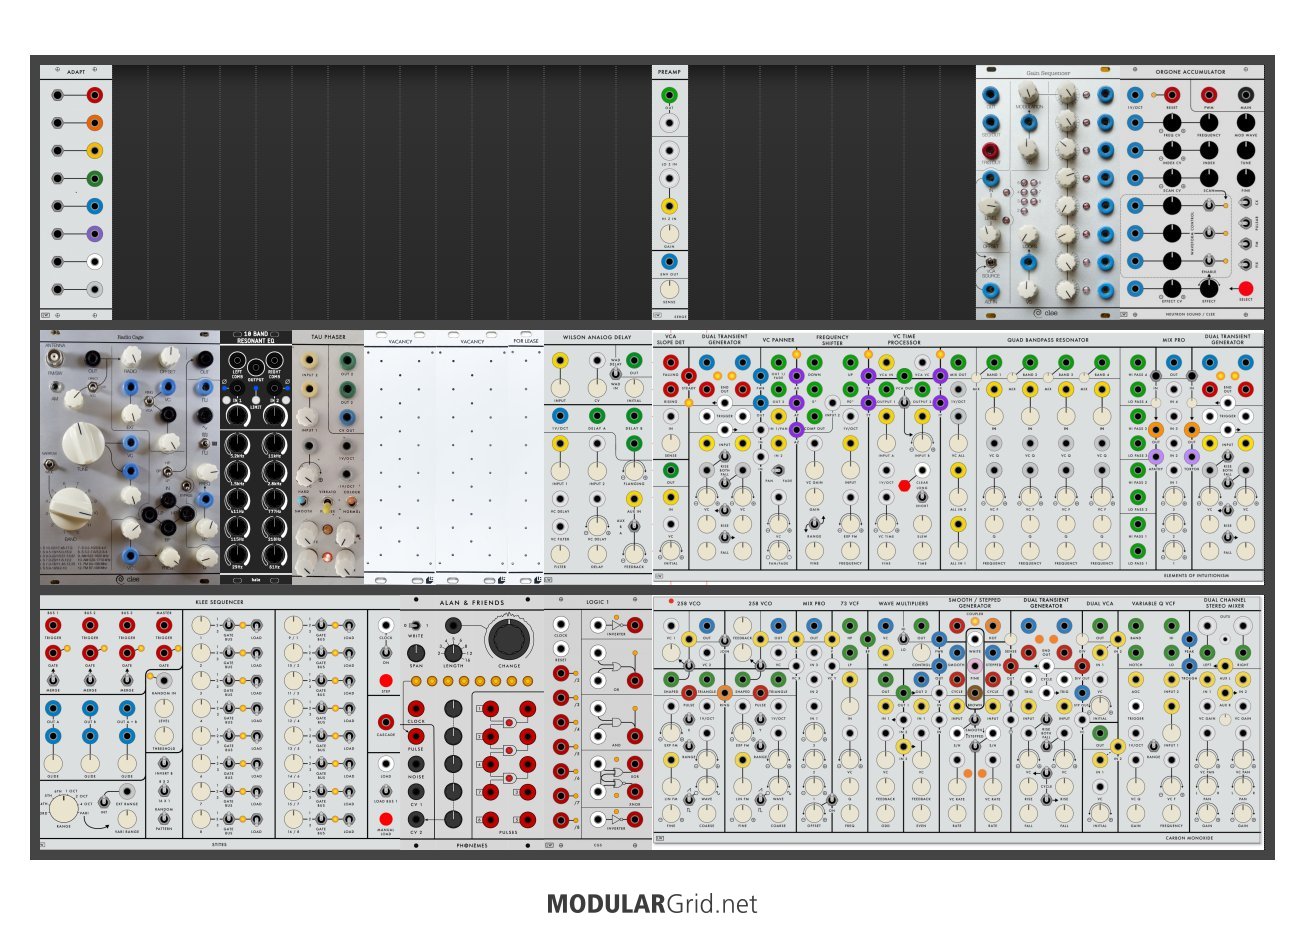Click the red TRIG OUT jack on Gain Sequencer

991,151
